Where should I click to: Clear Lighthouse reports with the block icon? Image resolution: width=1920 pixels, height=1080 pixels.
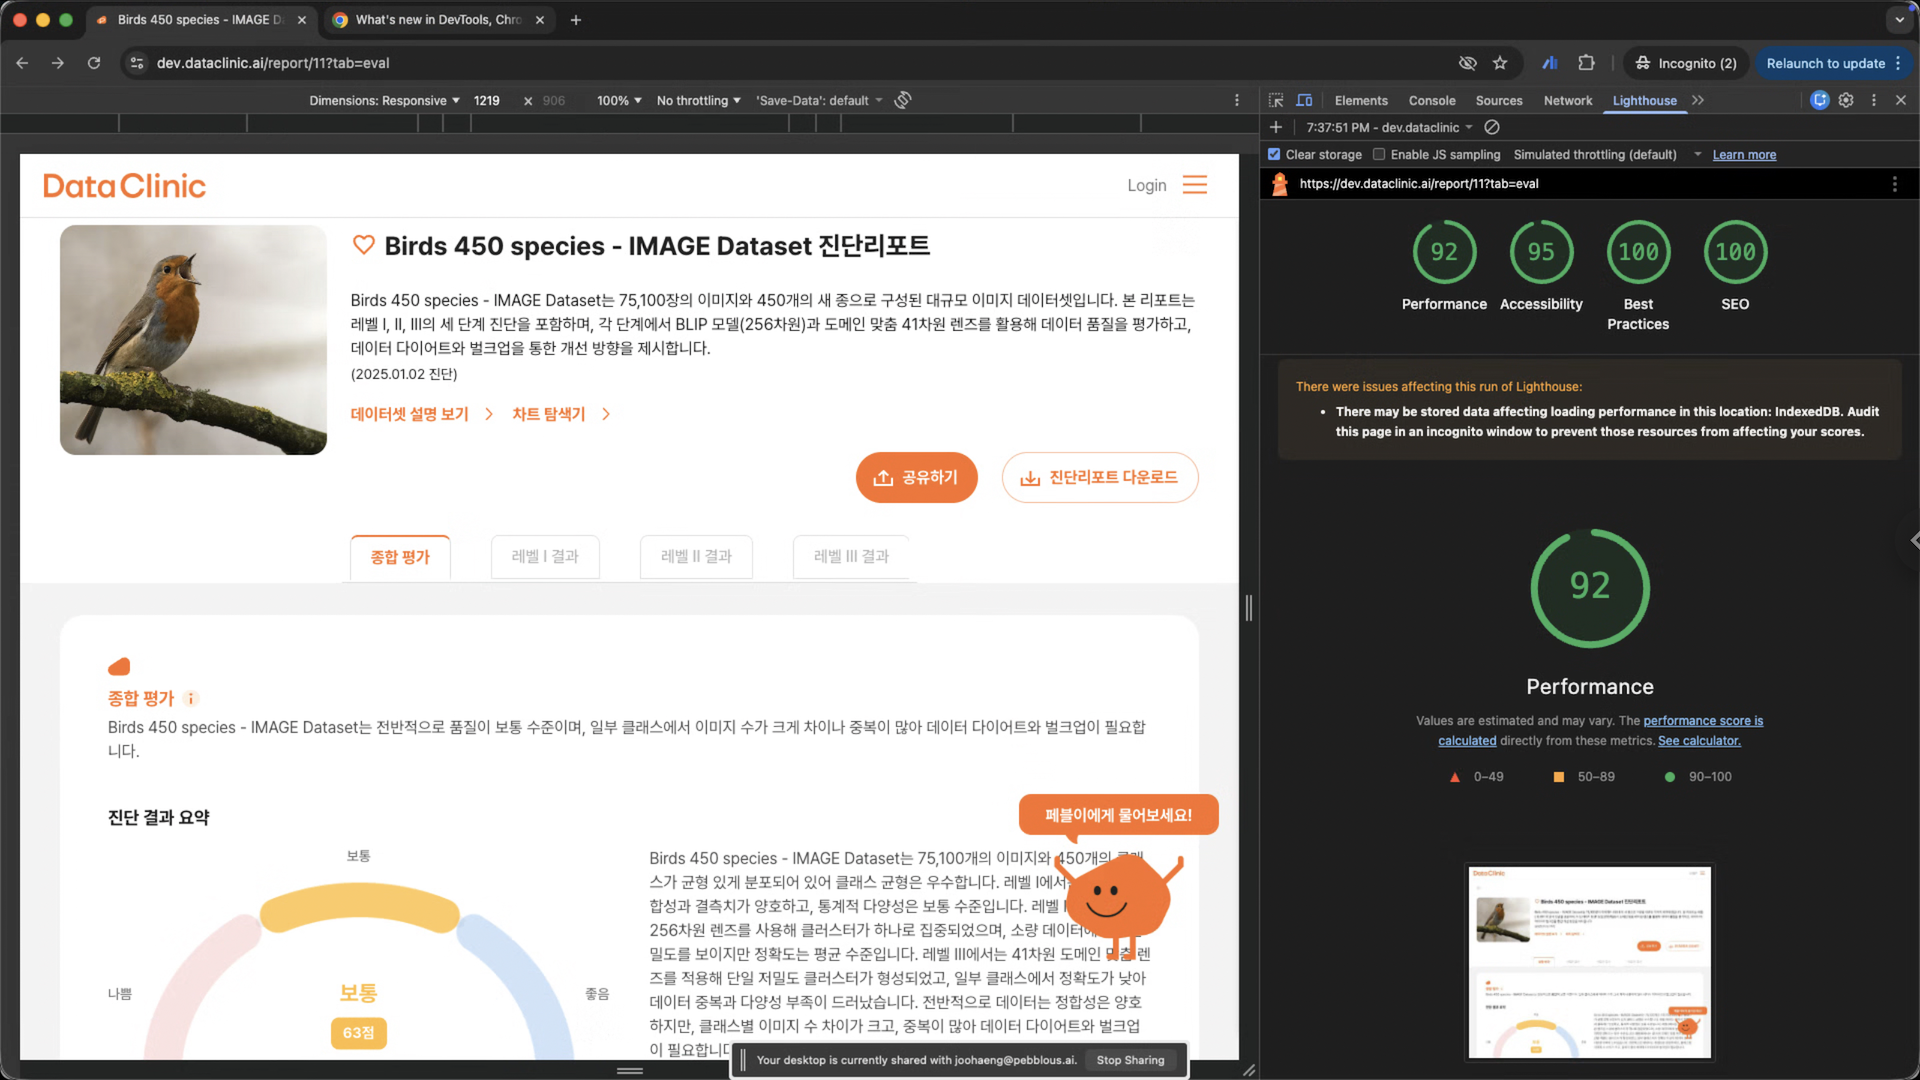pyautogui.click(x=1492, y=127)
